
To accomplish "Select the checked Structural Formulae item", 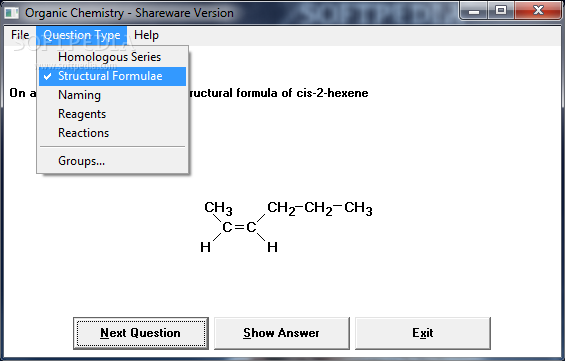I will point(112,76).
